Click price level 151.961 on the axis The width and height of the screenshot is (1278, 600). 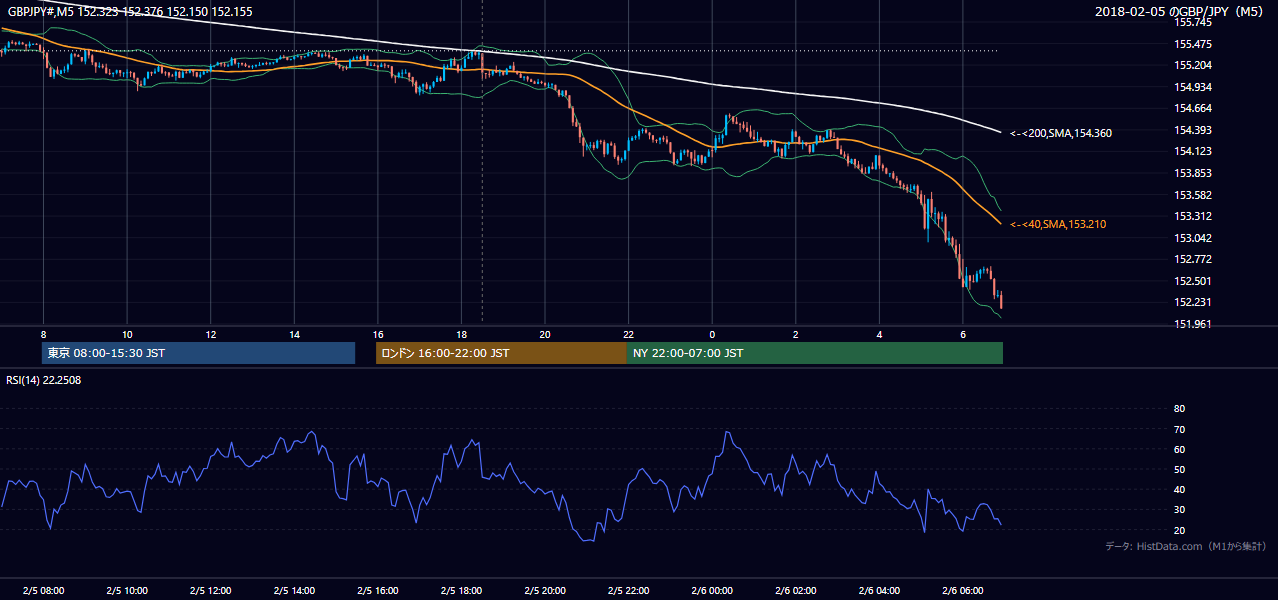click(1192, 324)
